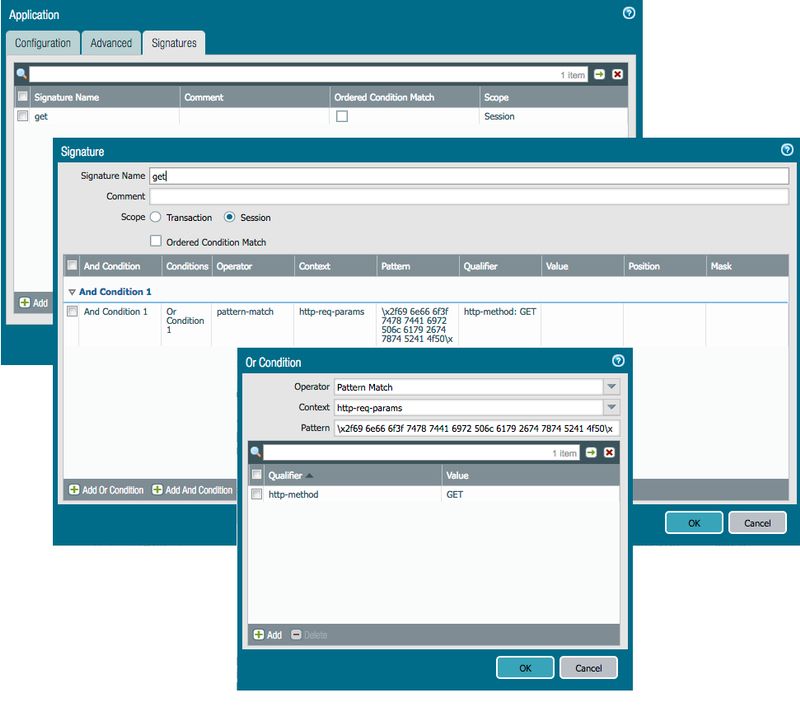Enable Ordered Condition Match in Signature dialog
The image size is (800, 705).
click(156, 241)
